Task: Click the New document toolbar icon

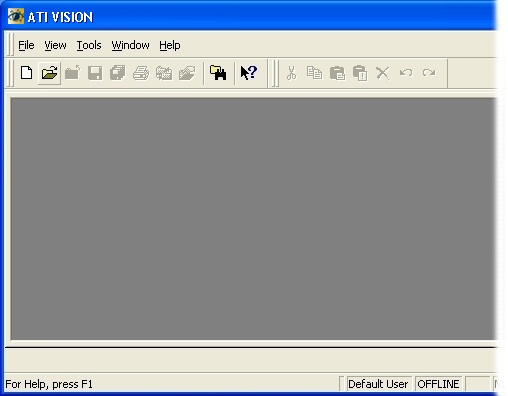Action: point(26,73)
